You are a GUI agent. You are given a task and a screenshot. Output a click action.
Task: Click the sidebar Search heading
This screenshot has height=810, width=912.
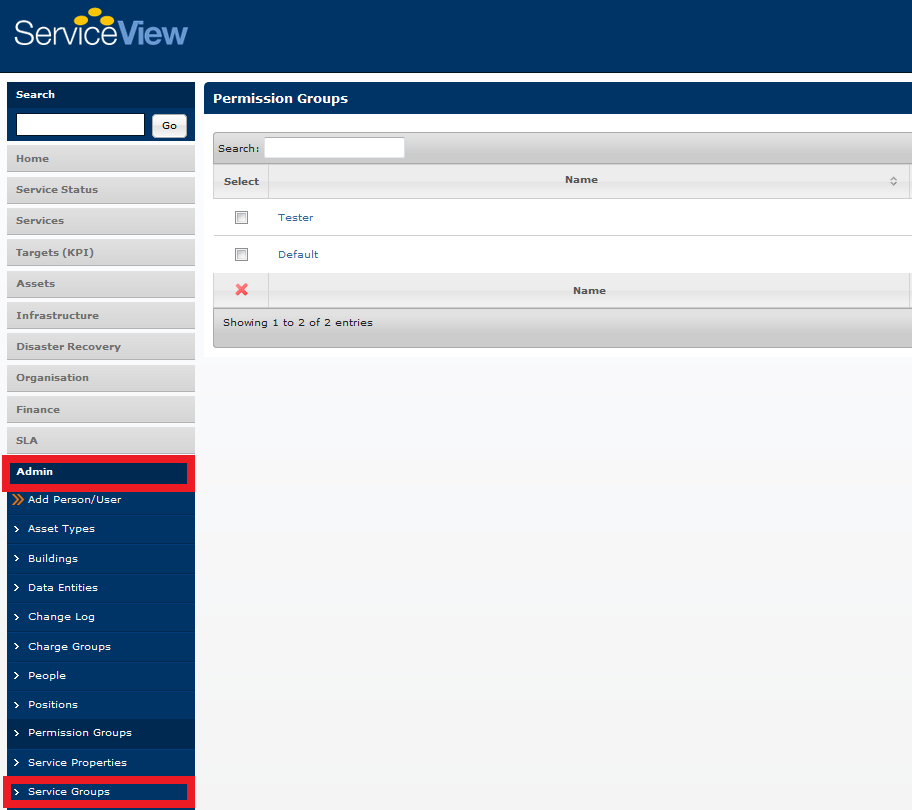coord(35,94)
